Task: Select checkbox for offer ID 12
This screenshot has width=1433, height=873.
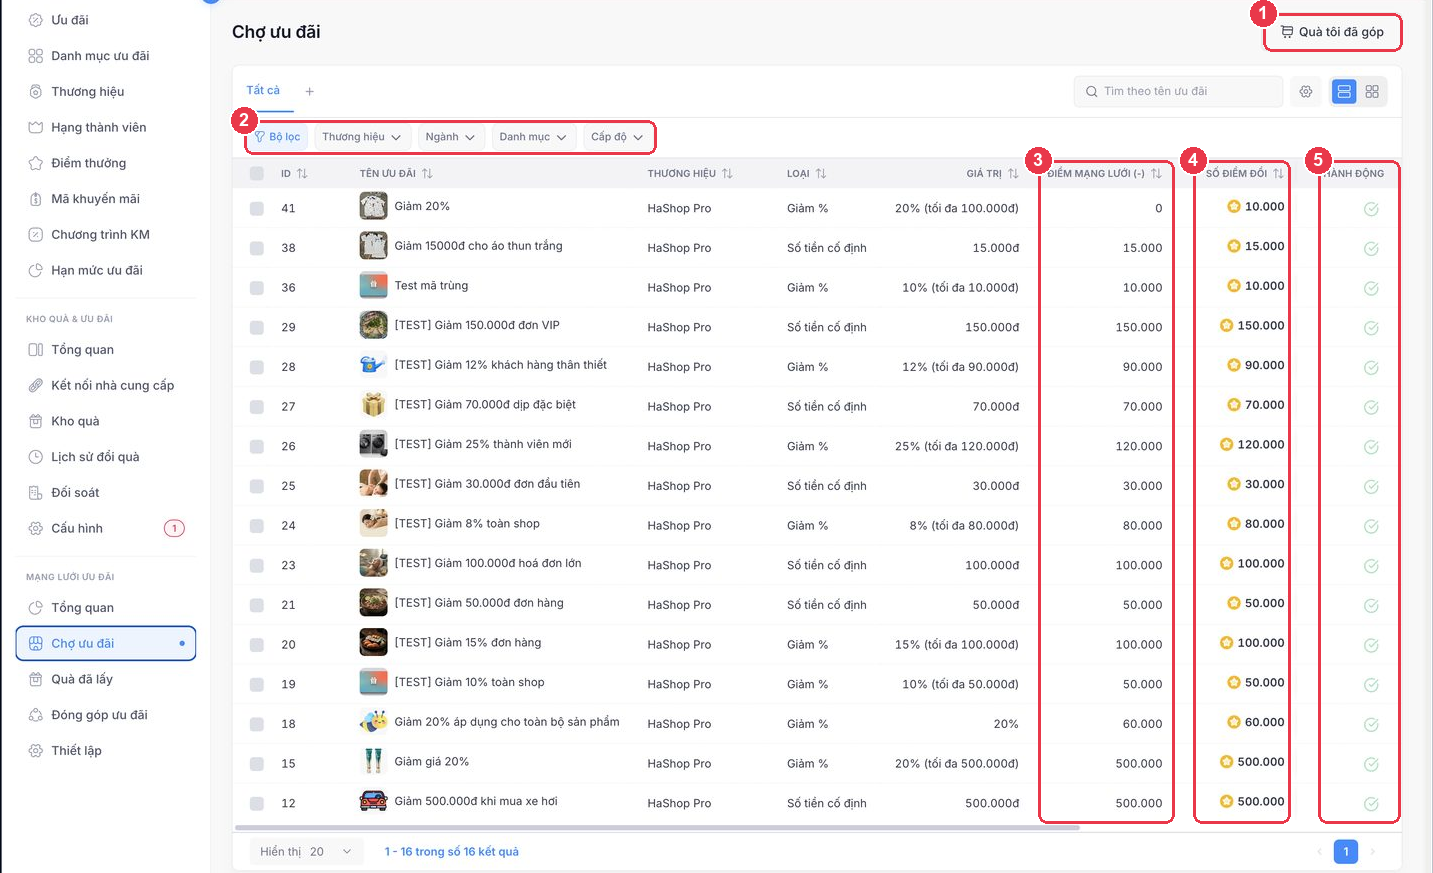Action: click(257, 804)
